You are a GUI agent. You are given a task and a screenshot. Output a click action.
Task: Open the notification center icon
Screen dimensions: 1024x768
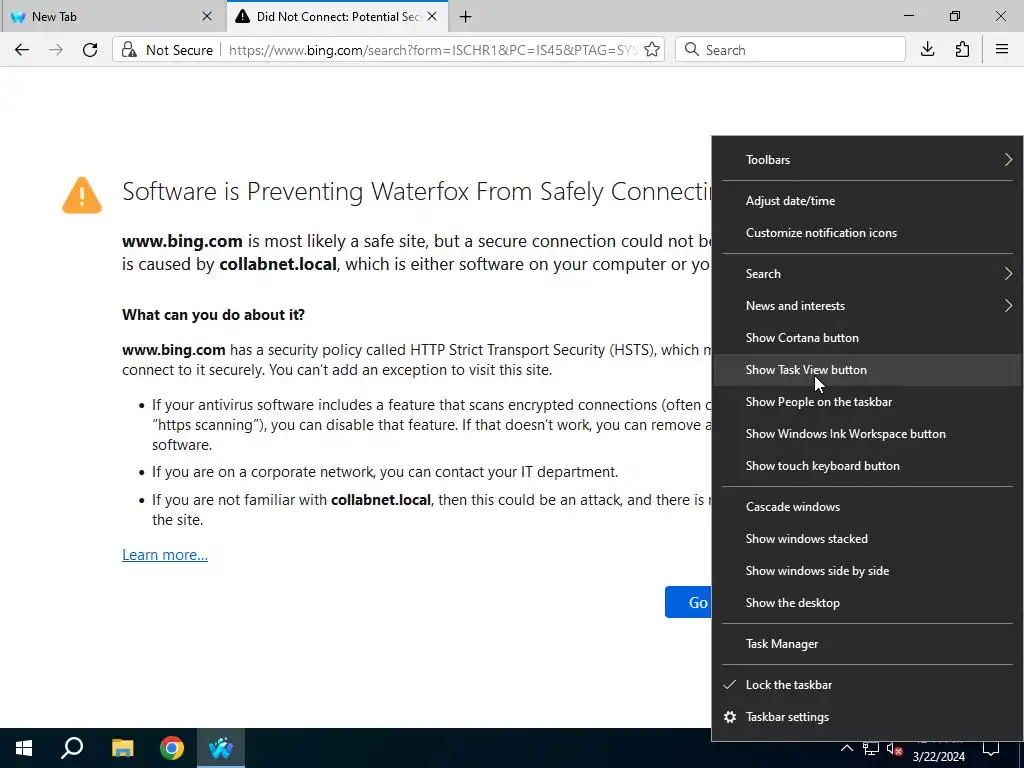pos(991,748)
